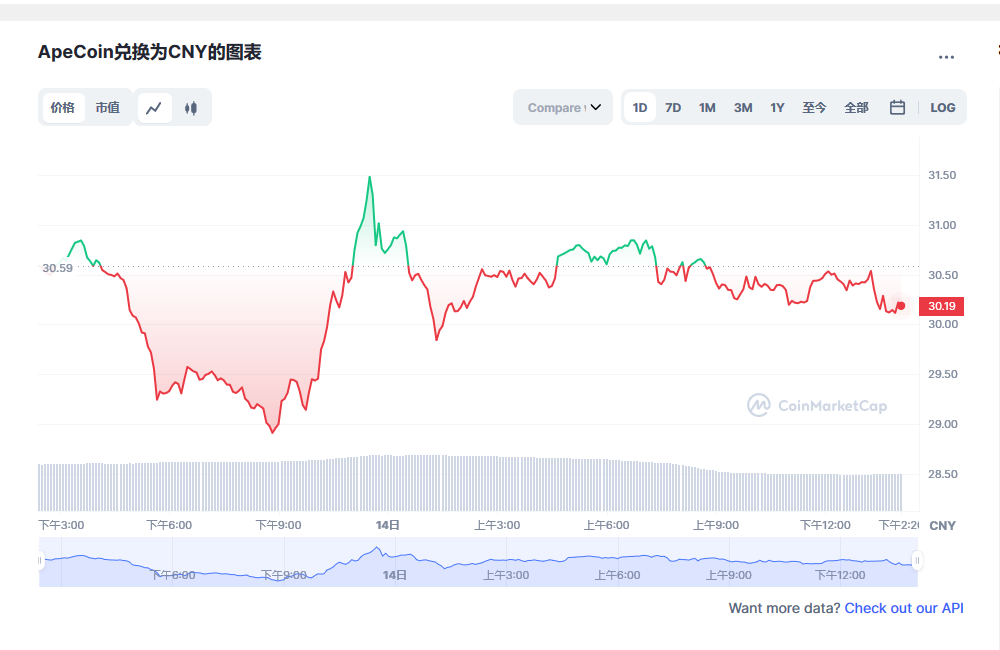Screen dimensions: 1000x650
Task: Toggle LOG scale
Action: pos(943,108)
